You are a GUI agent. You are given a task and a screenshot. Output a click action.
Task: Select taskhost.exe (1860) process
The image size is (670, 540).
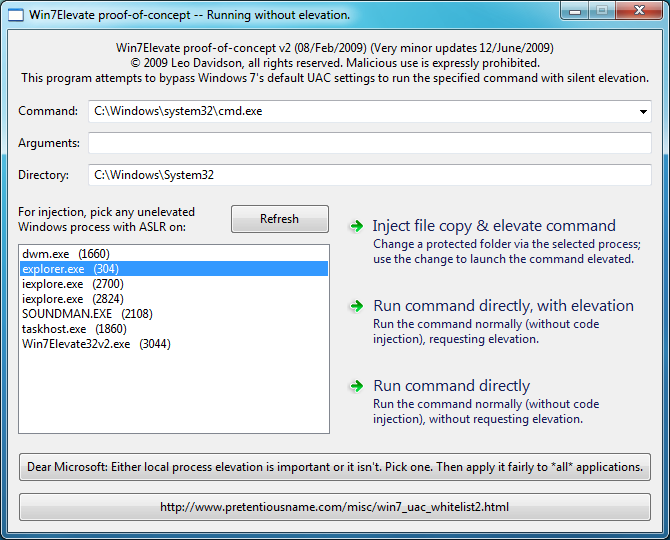pyautogui.click(x=174, y=329)
